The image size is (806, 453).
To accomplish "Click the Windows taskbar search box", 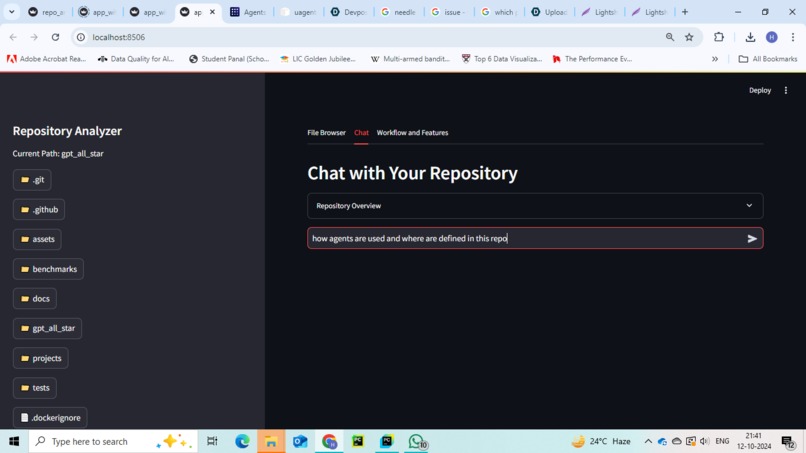I will click(113, 441).
